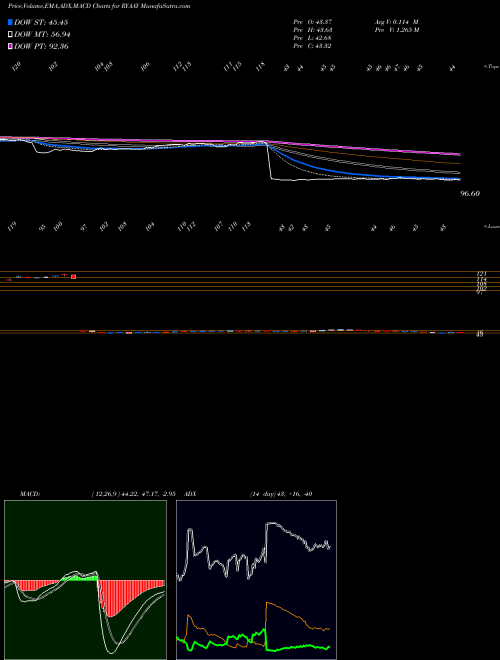Click the 114 price level label
Image resolution: width=500 pixels, height=660 pixels.
tap(481, 279)
